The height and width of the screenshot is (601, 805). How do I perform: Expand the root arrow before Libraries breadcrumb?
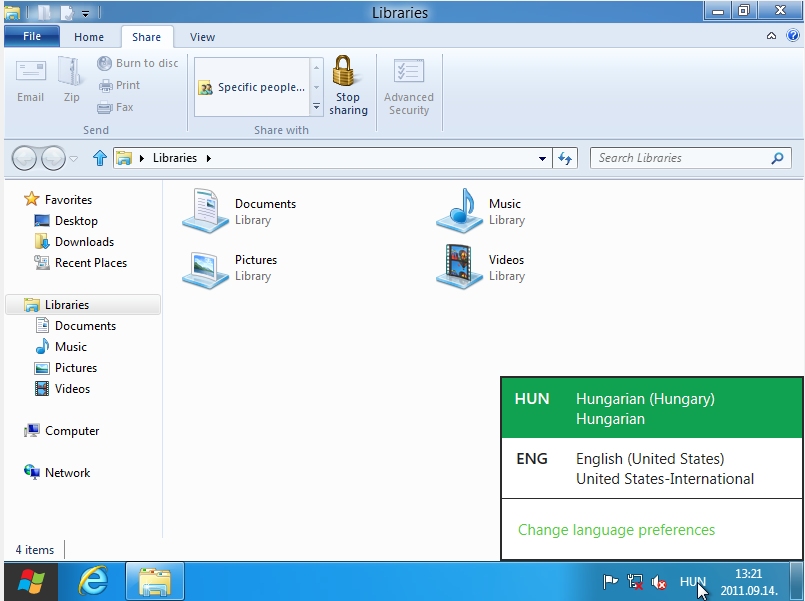(x=142, y=158)
